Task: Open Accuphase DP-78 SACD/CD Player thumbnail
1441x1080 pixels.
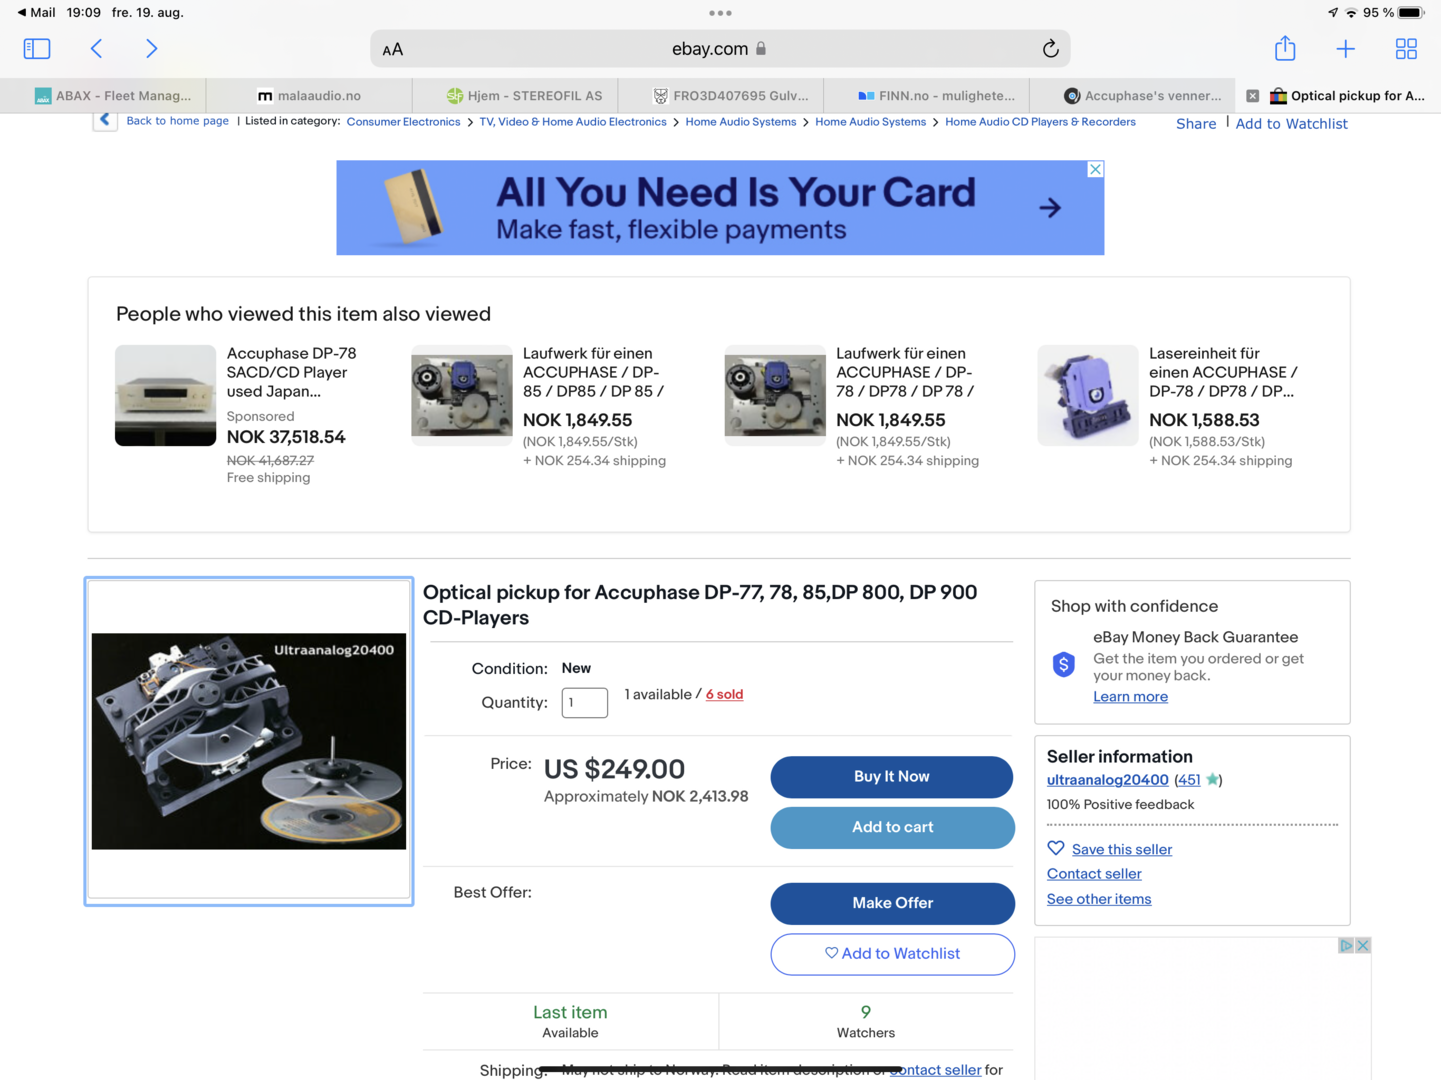Action: click(x=165, y=395)
